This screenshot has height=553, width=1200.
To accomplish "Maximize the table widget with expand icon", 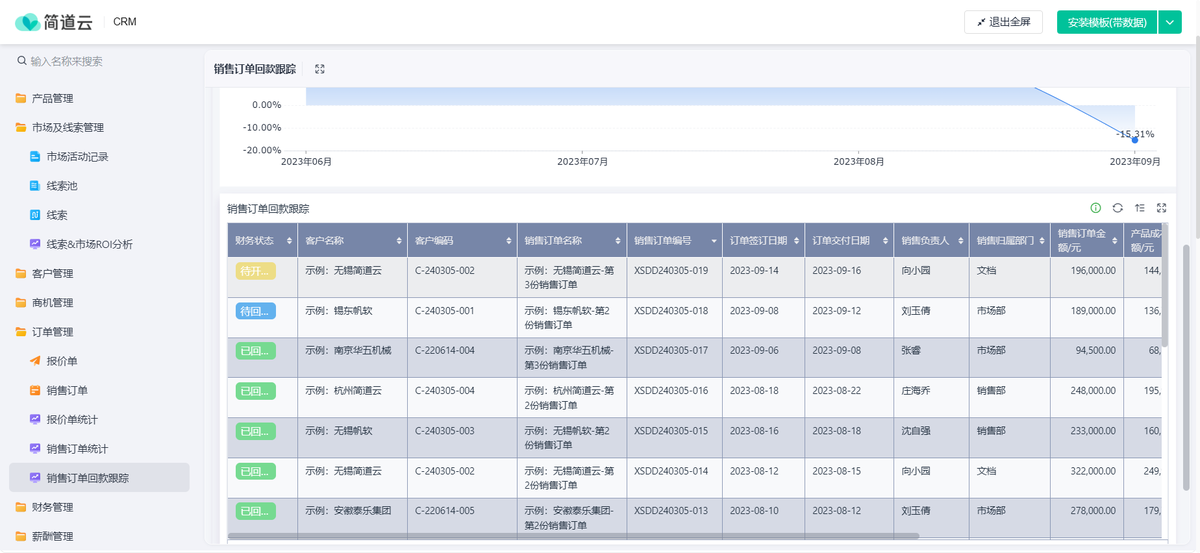I will tap(1161, 208).
